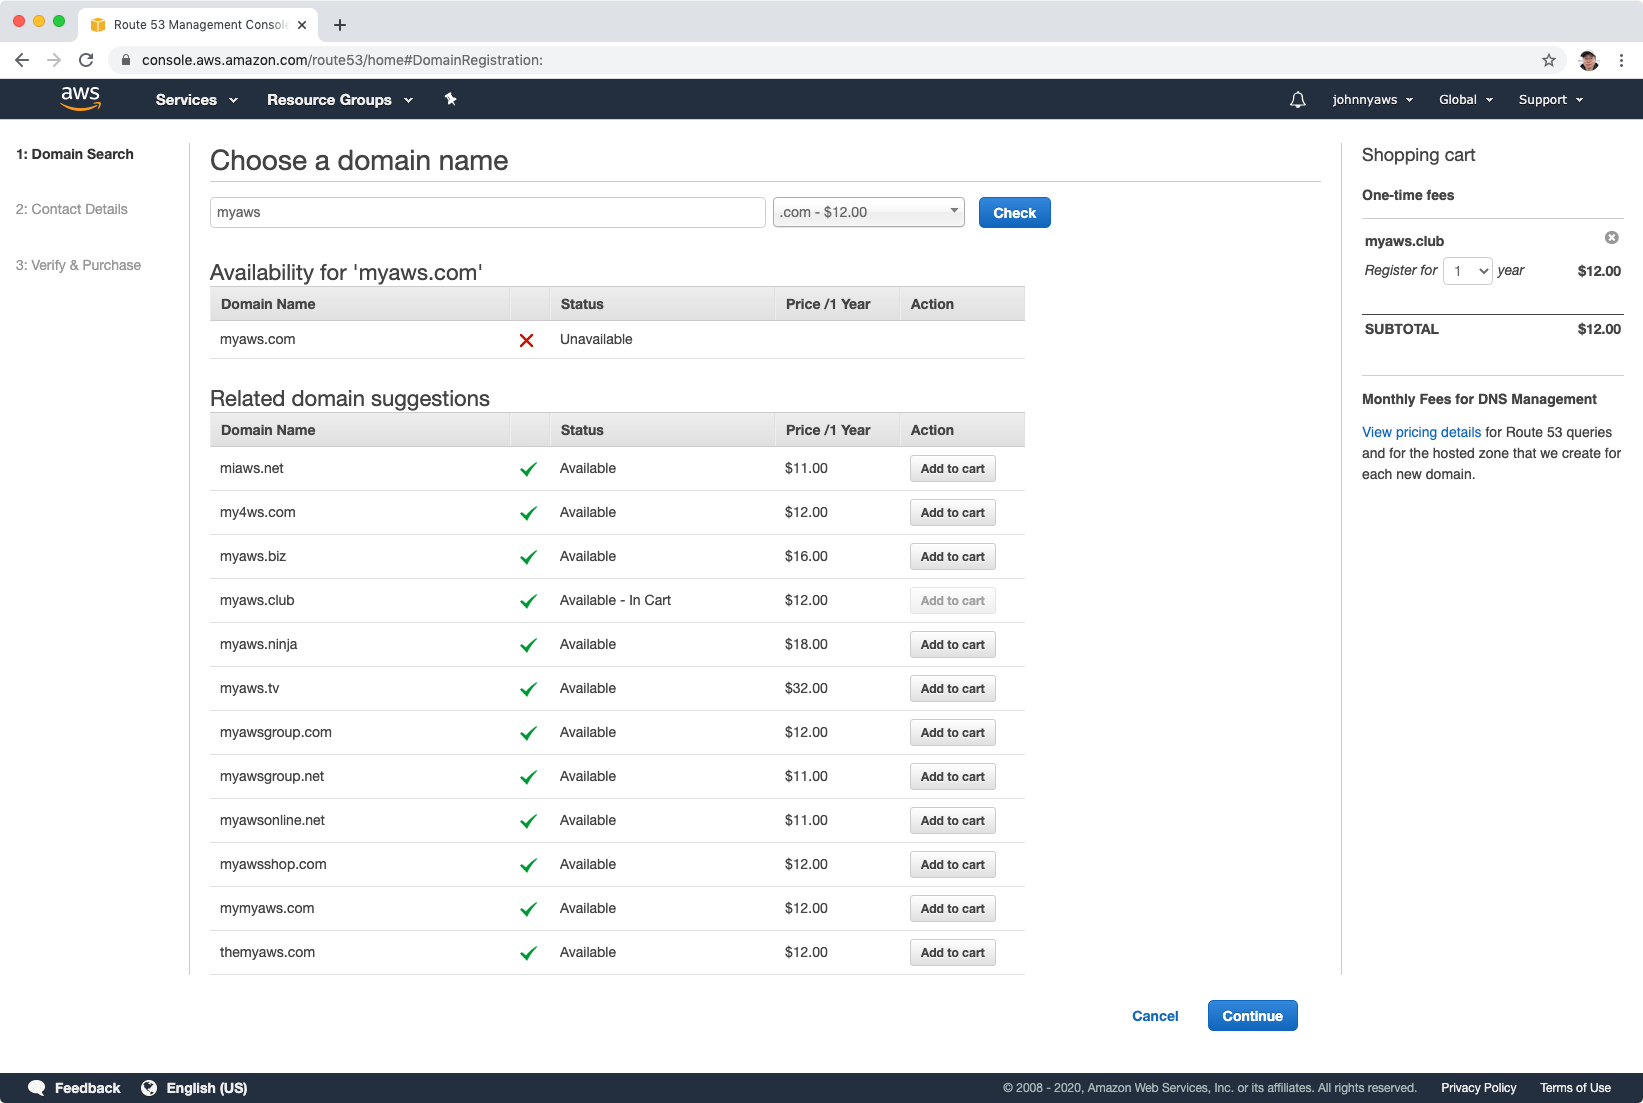Add myaws.biz to cart
Viewport: 1643px width, 1103px height.
tap(953, 557)
